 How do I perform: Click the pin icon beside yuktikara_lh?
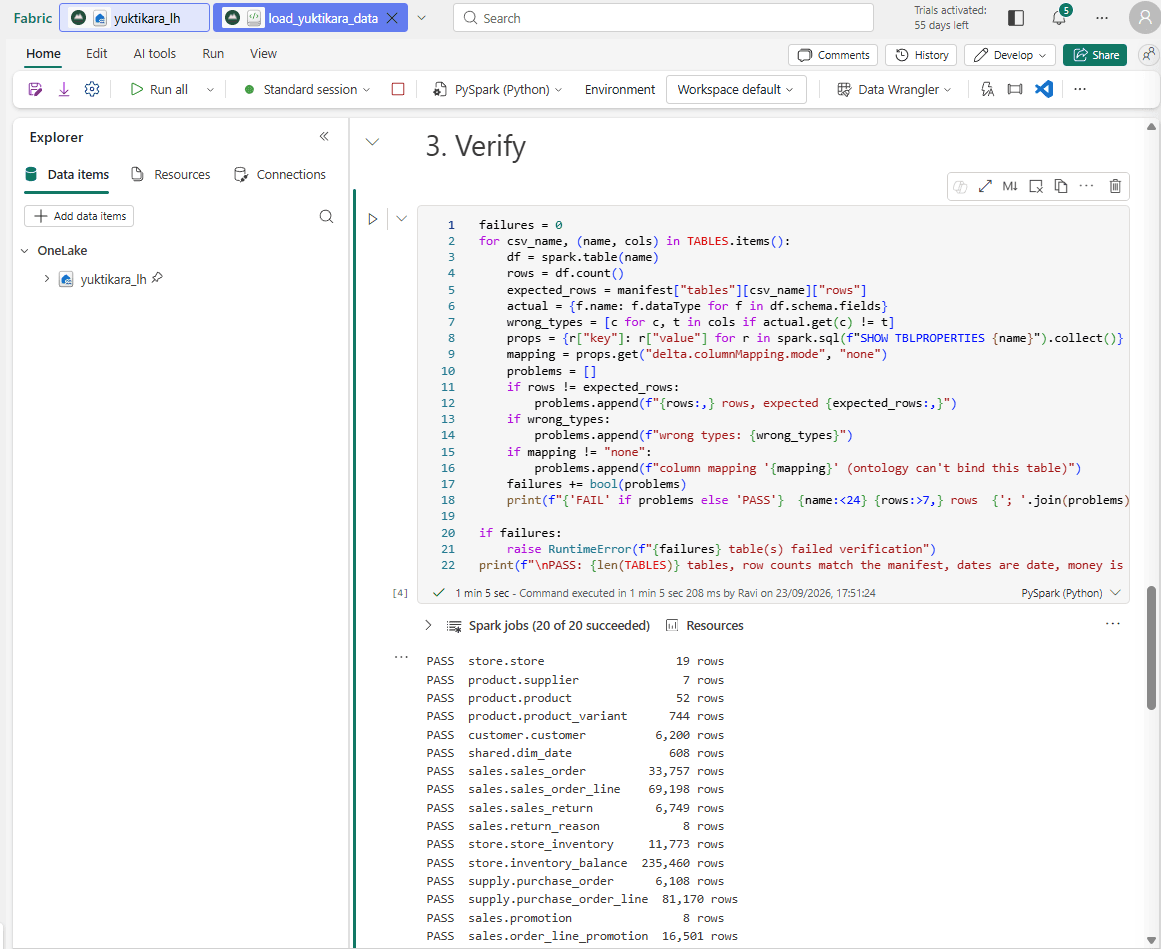tap(157, 278)
